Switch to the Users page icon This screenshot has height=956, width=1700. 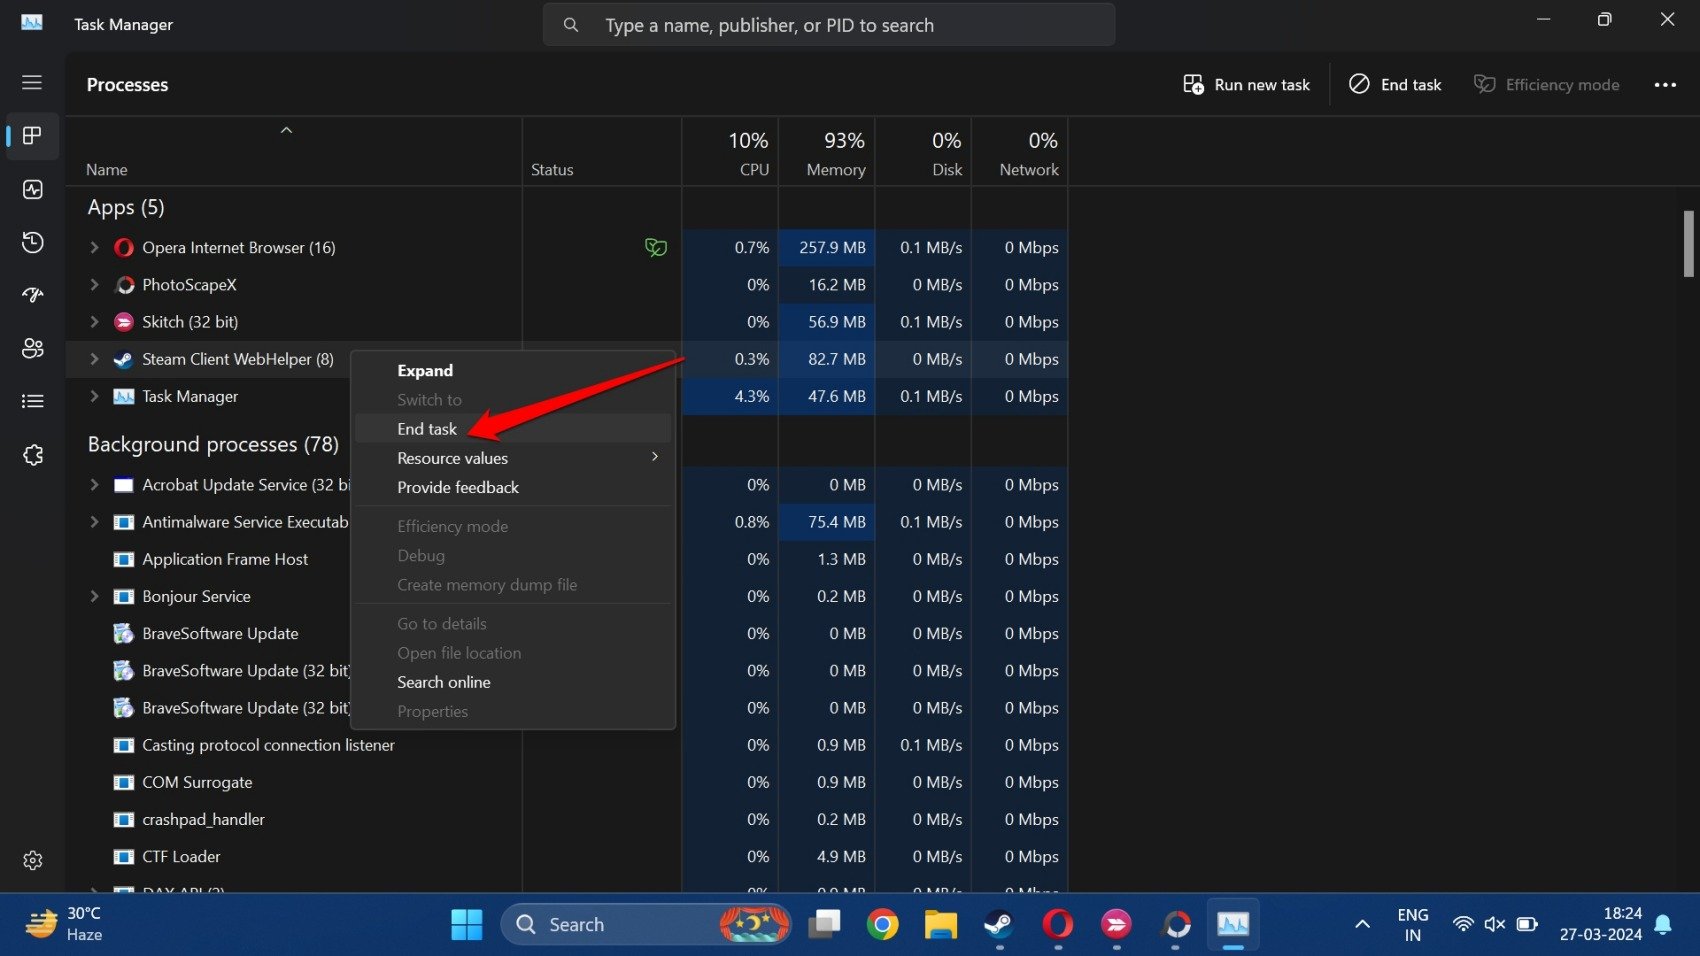click(x=32, y=348)
